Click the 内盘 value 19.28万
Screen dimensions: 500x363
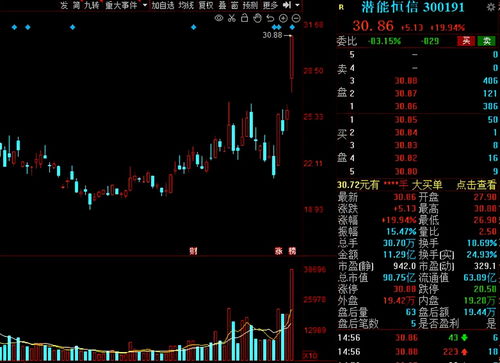point(480,301)
